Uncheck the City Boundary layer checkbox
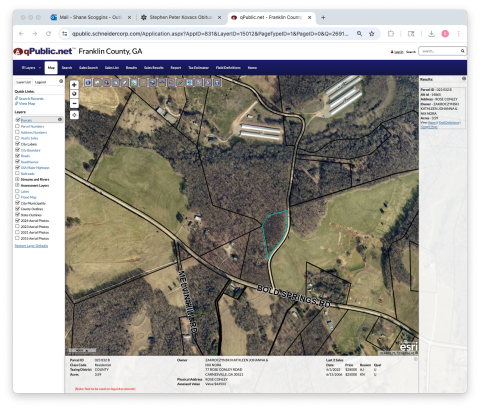Screen dimensions: 480x409 tap(18, 150)
